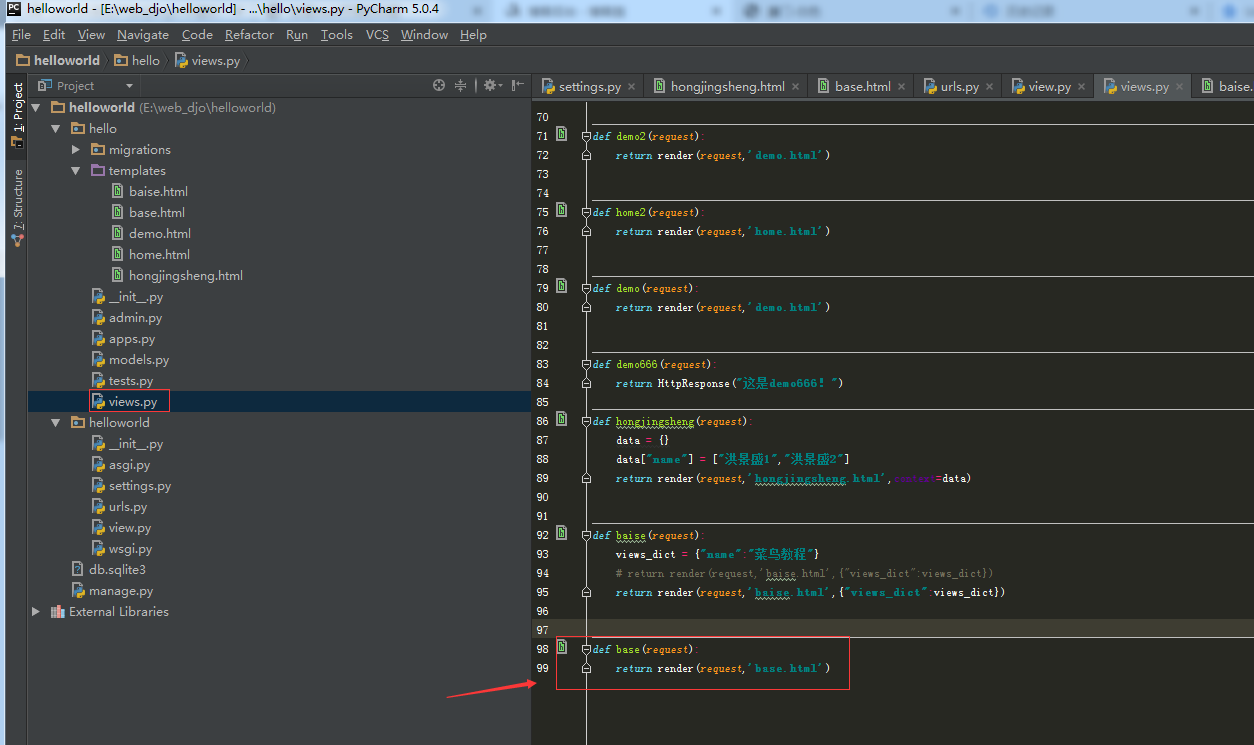
Task: Select apps.py in project tree
Action: pos(123,338)
